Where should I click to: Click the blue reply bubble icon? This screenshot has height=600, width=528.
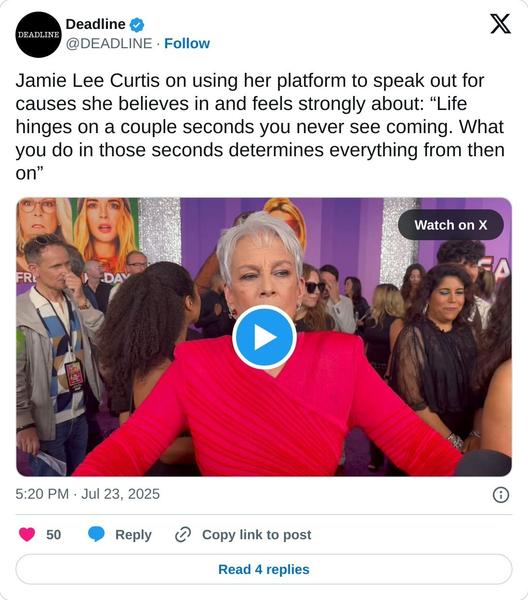pos(96,534)
